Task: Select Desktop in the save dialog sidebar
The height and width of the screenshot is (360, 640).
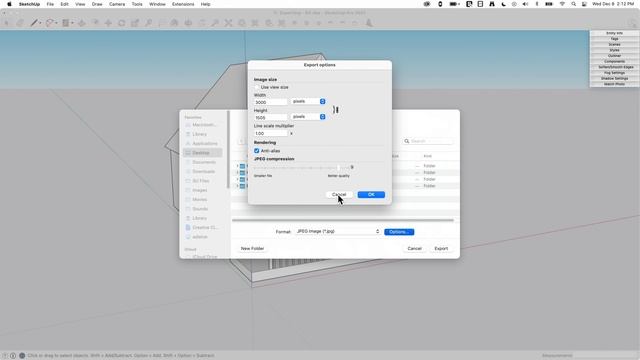Action: click(x=202, y=153)
